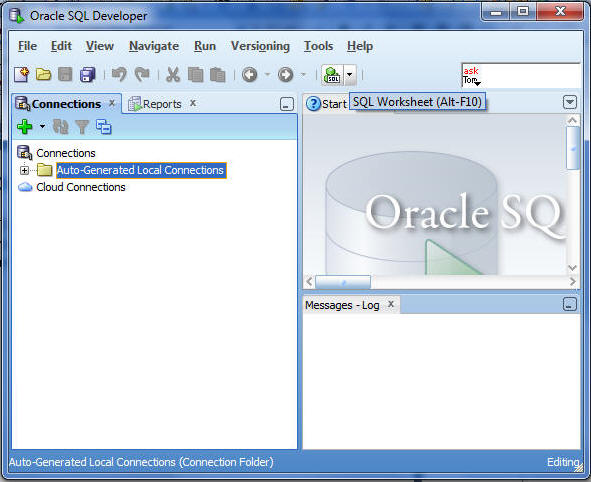Minimize the Connections panel
The image size is (591, 482).
[287, 104]
